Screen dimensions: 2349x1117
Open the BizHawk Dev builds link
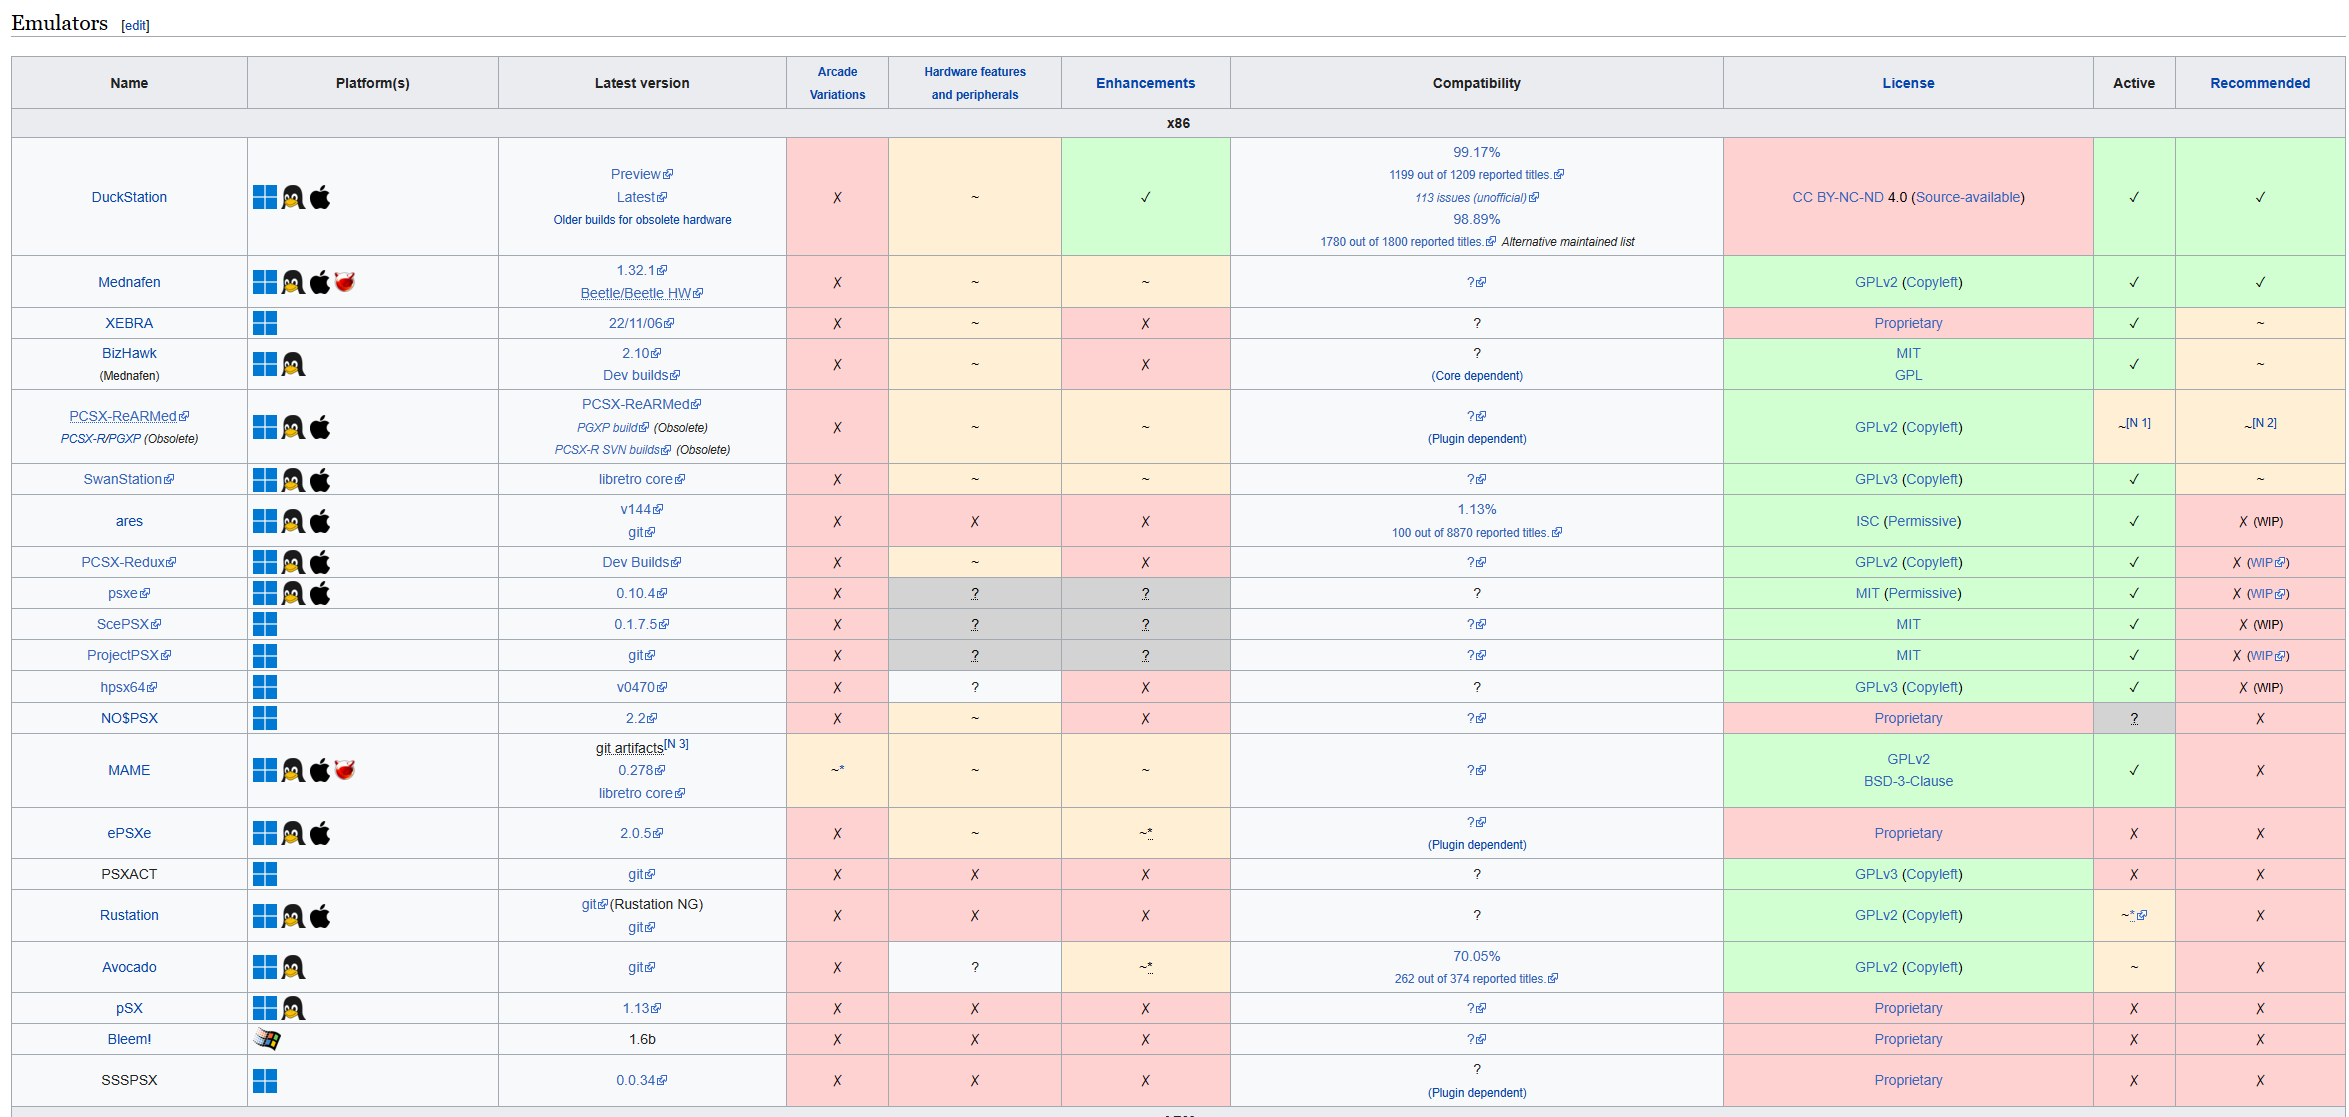(642, 375)
